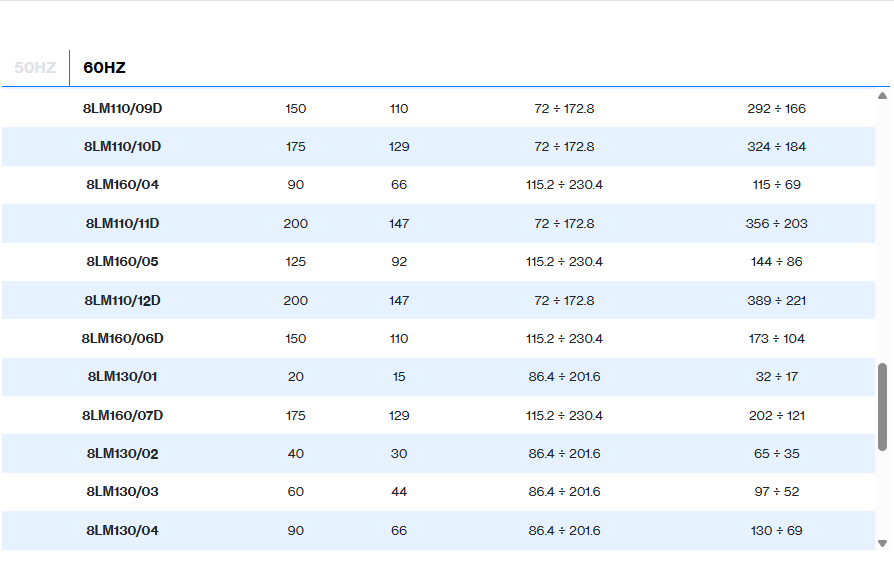Click model name 8LM110/12D
894x568 pixels.
pos(122,301)
